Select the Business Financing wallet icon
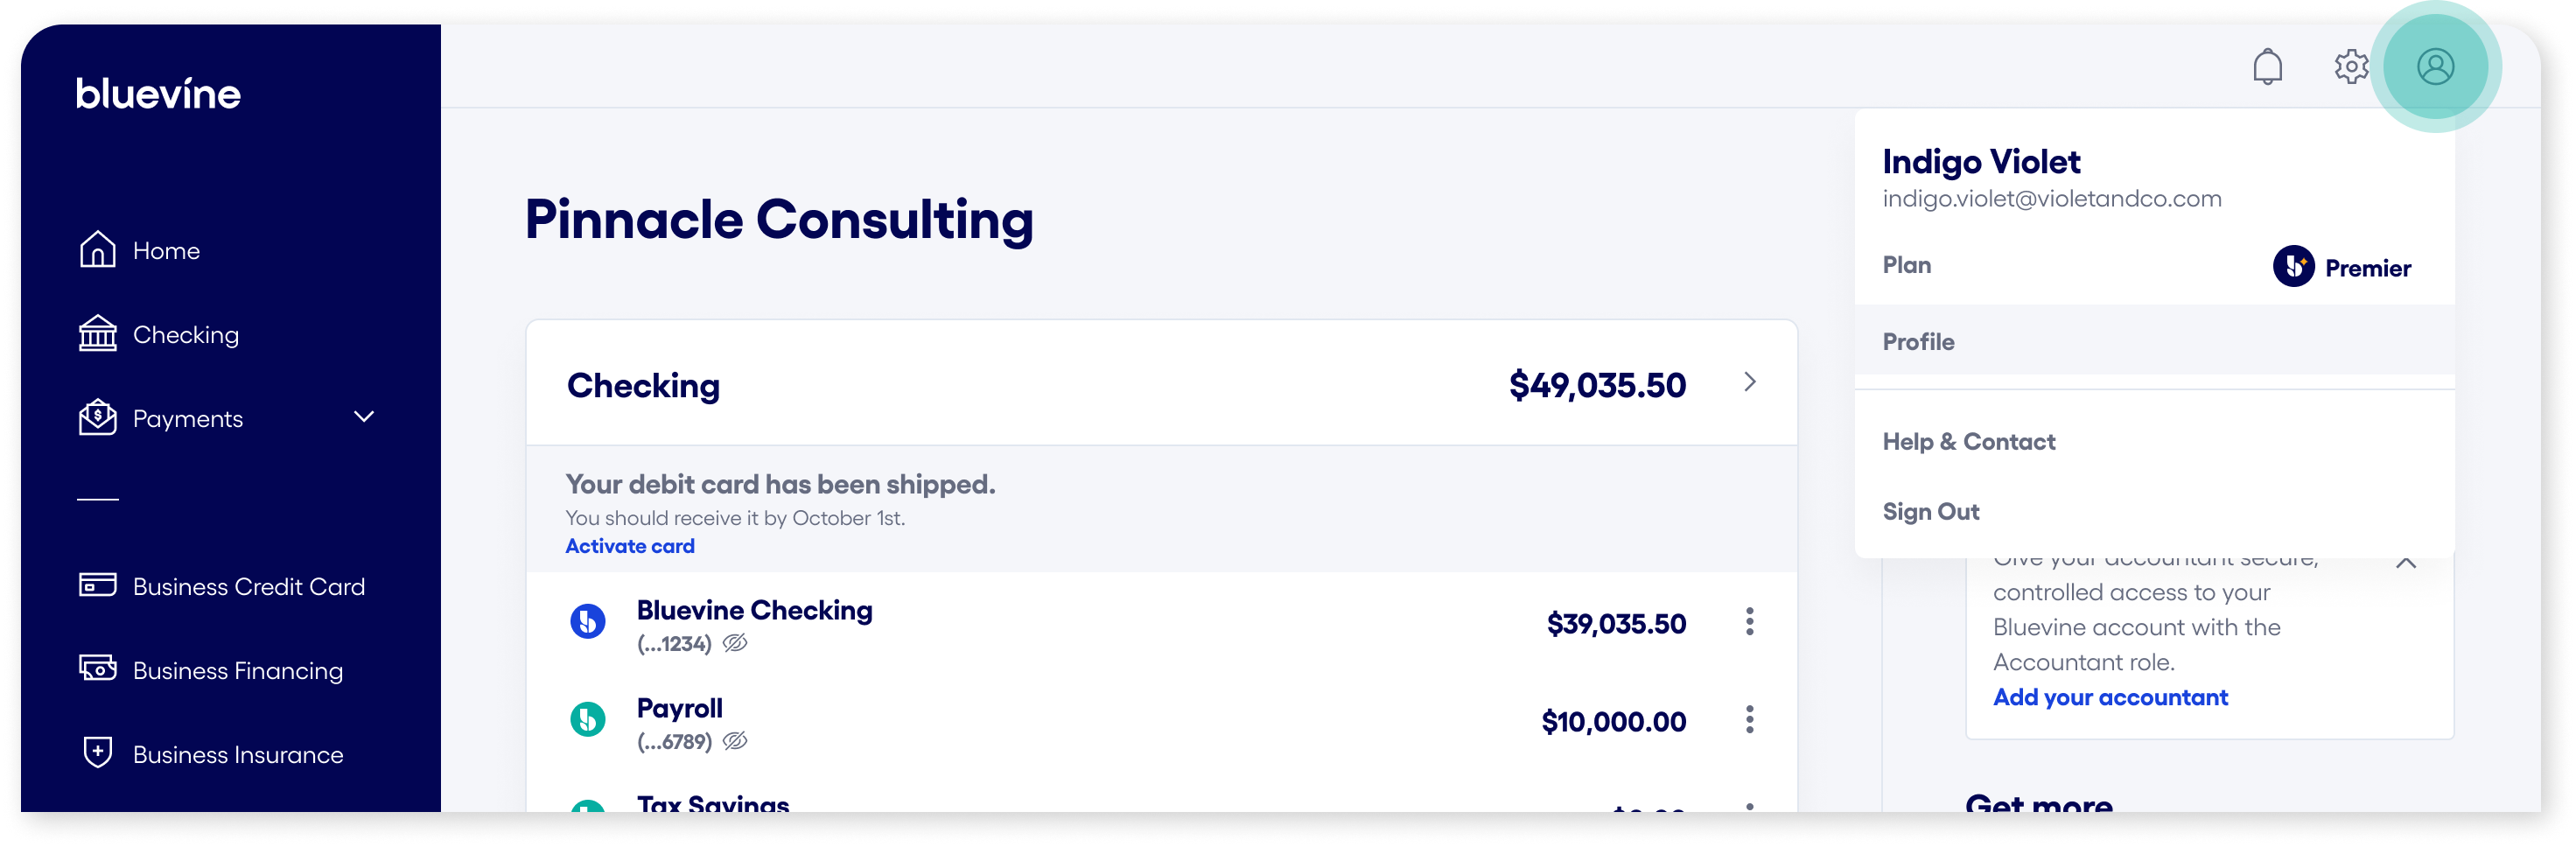The height and width of the screenshot is (847, 2576). pyautogui.click(x=97, y=670)
